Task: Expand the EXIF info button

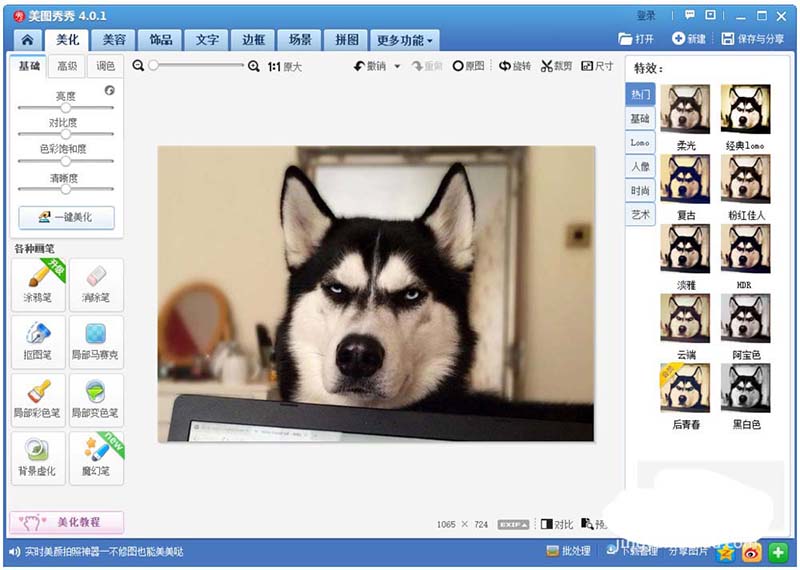Action: 513,525
